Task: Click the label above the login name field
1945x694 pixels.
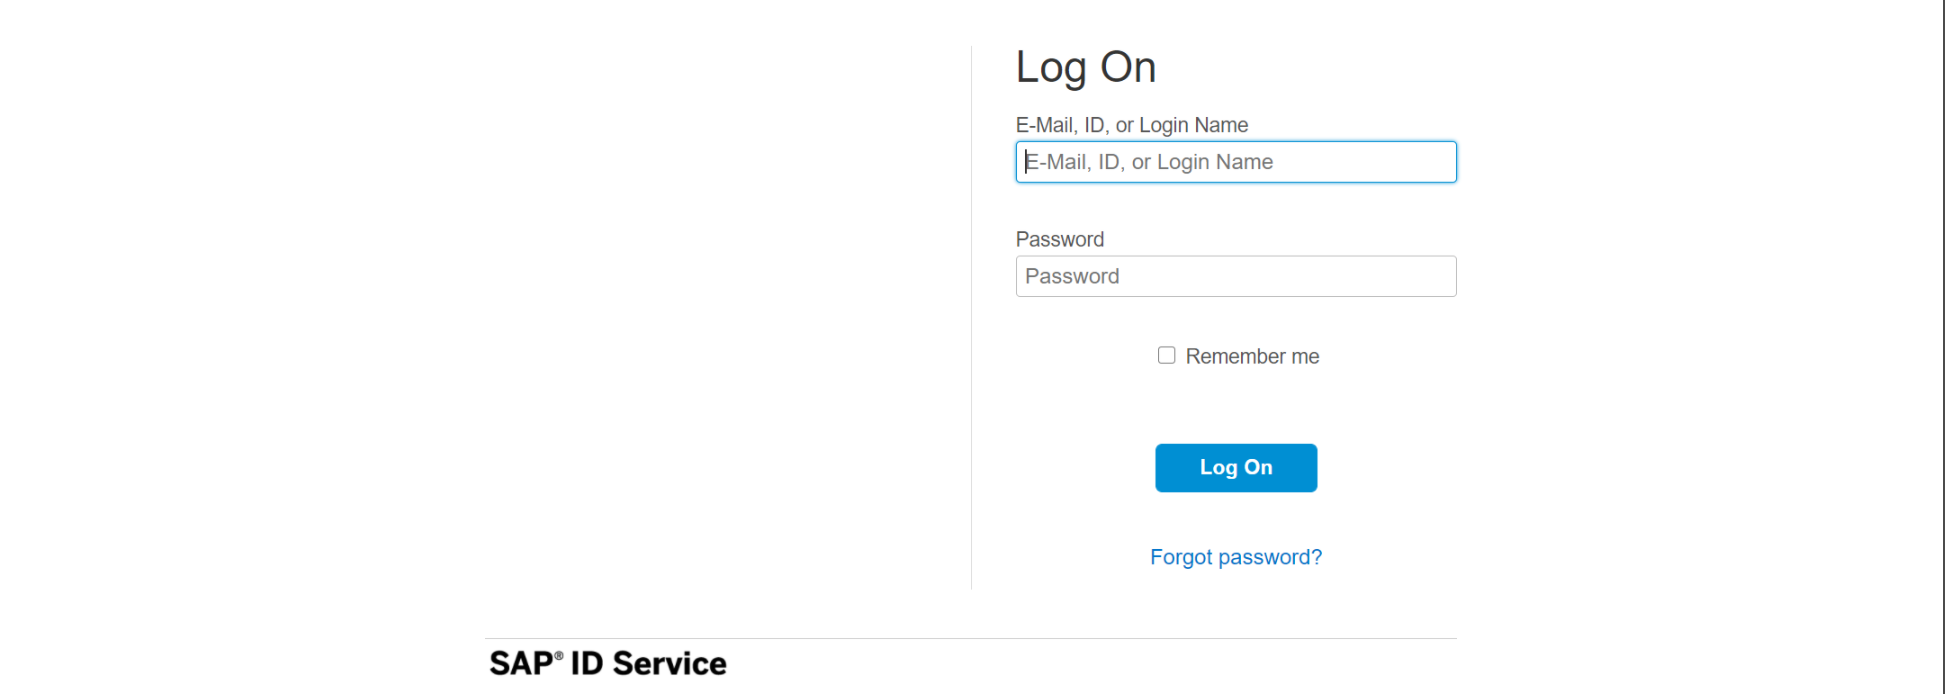Action: click(x=1131, y=125)
